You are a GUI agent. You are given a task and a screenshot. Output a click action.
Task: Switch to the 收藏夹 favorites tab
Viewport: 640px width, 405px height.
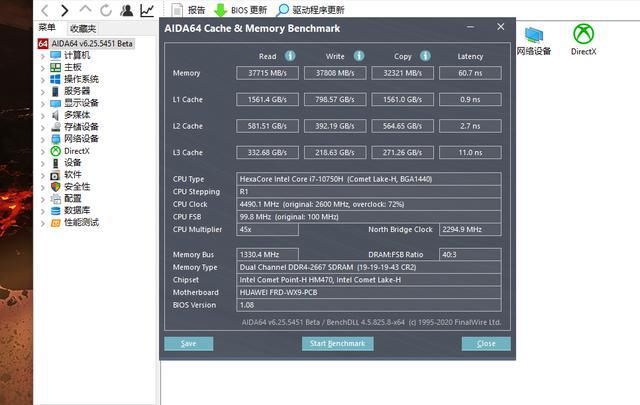click(x=83, y=29)
